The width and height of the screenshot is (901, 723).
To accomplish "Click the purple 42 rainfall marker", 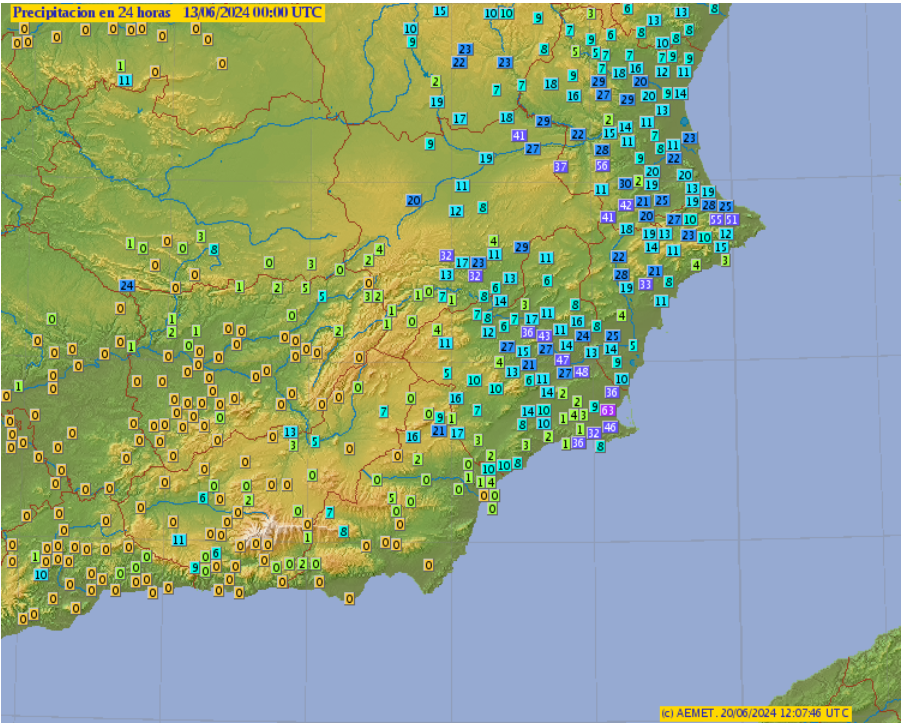I will [x=626, y=205].
